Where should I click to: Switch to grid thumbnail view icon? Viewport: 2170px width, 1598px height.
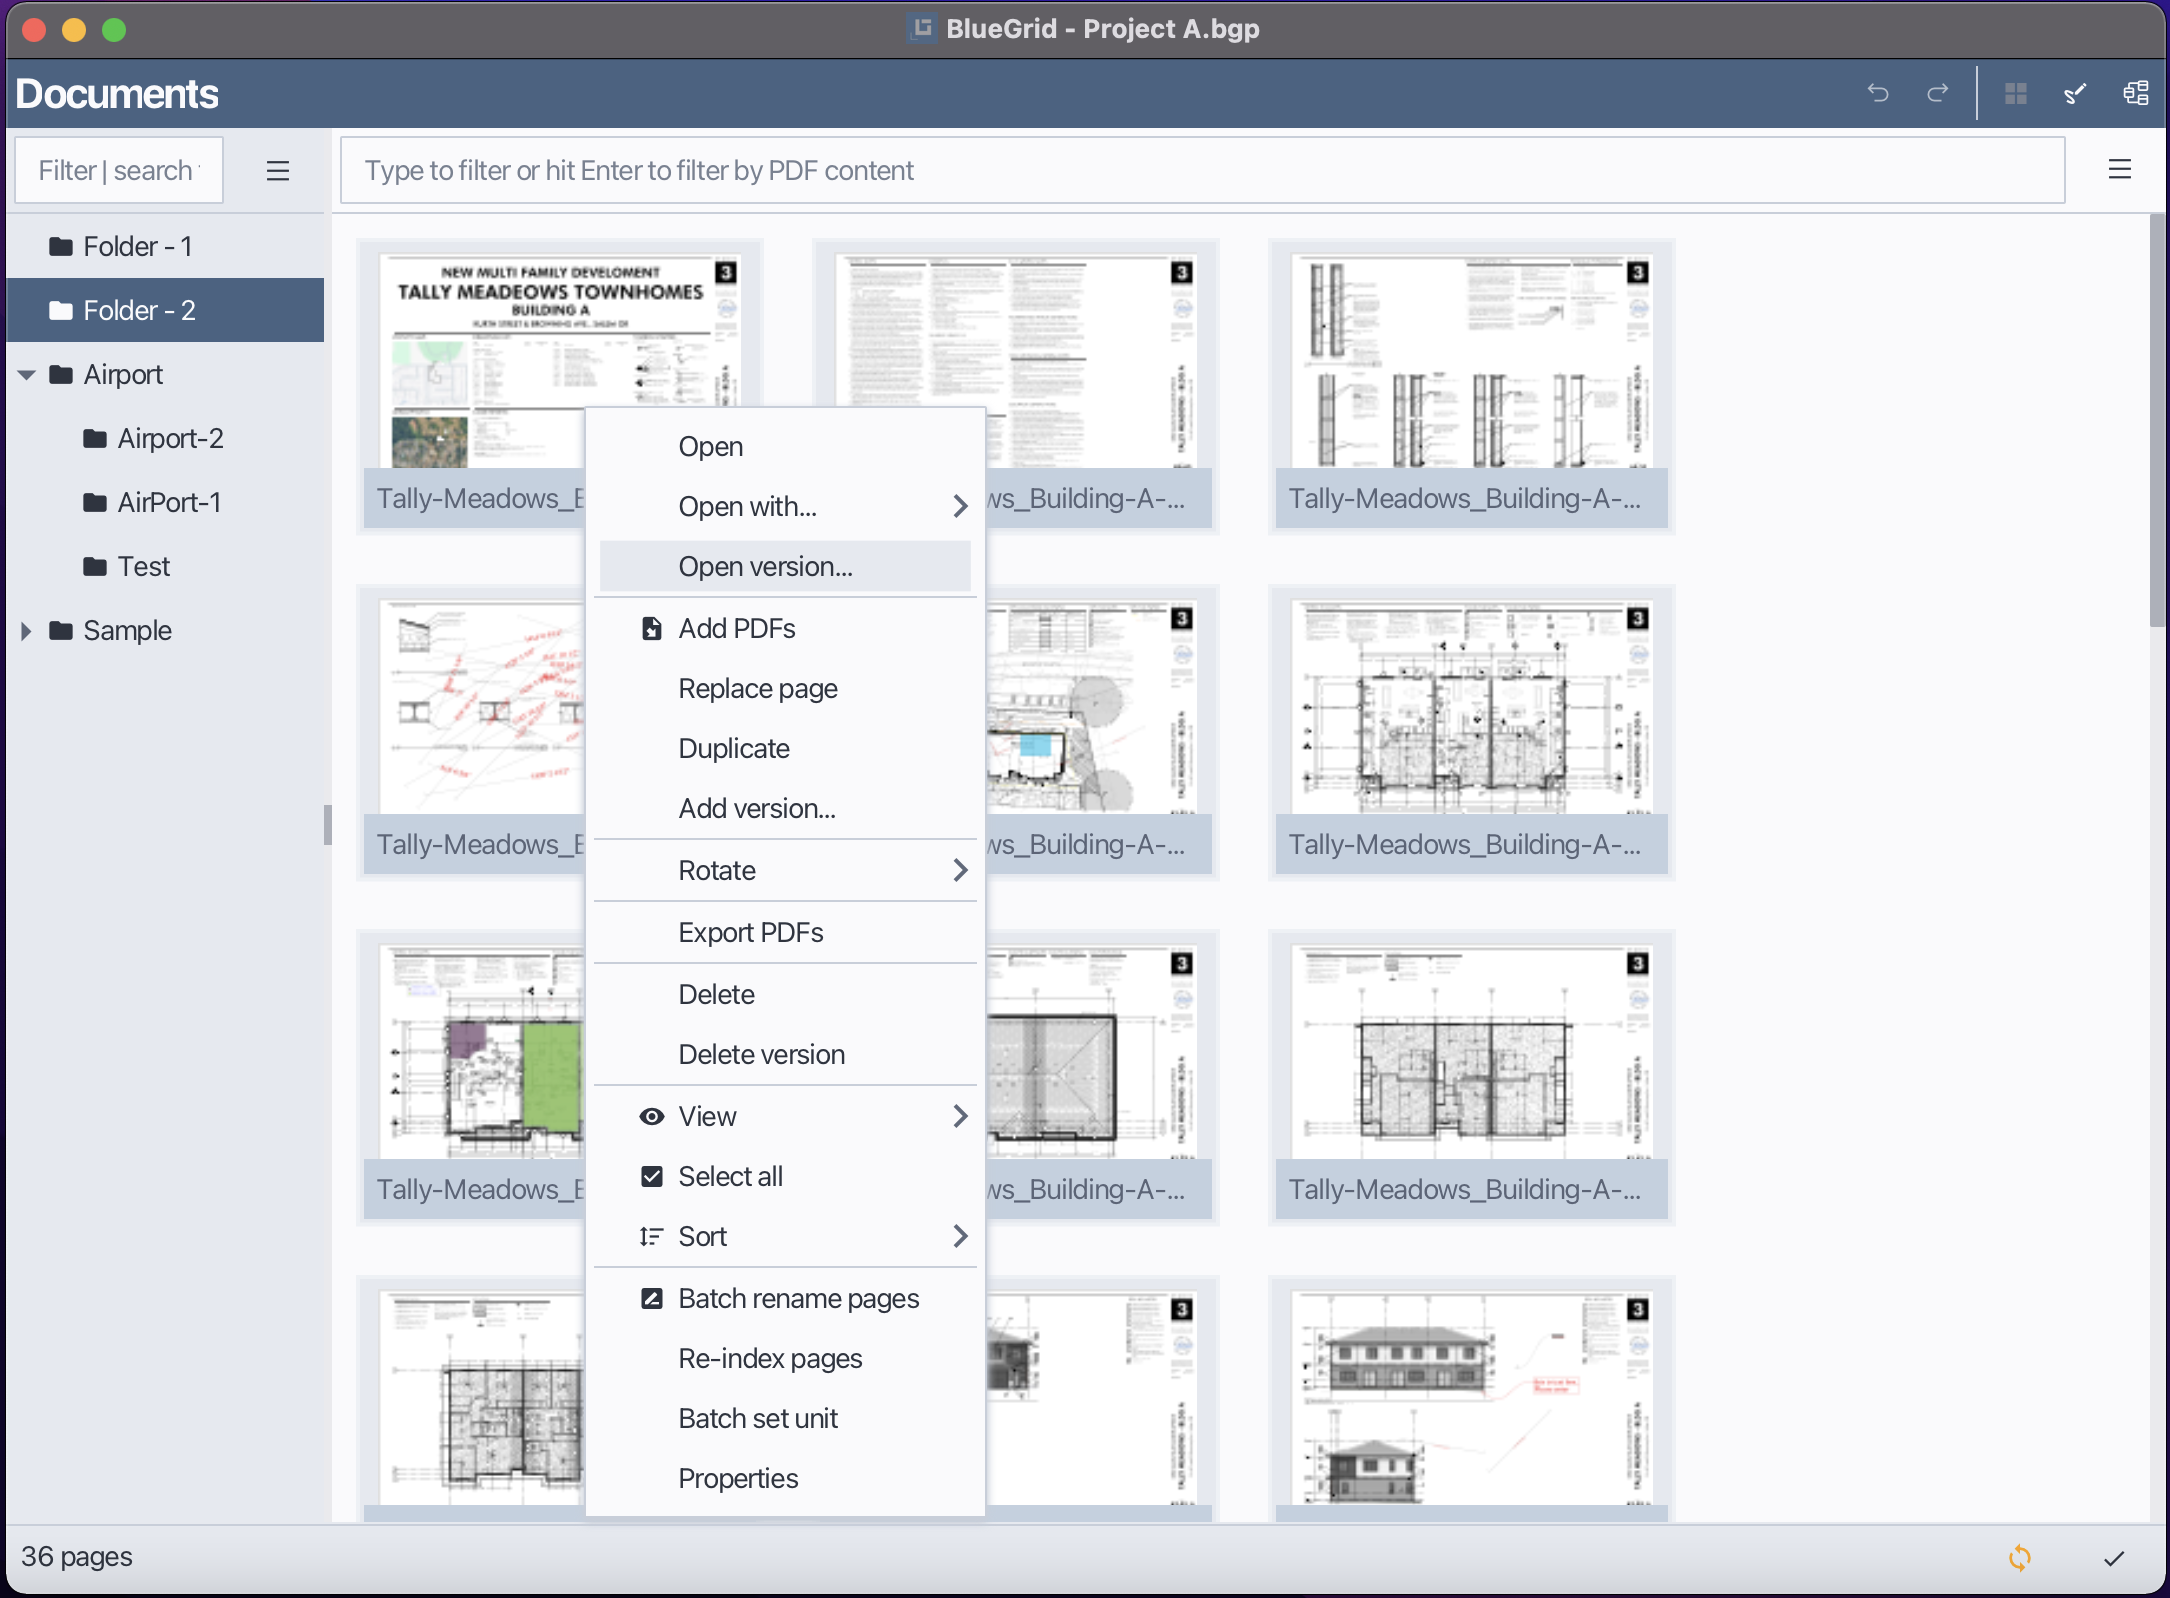pyautogui.click(x=2015, y=93)
